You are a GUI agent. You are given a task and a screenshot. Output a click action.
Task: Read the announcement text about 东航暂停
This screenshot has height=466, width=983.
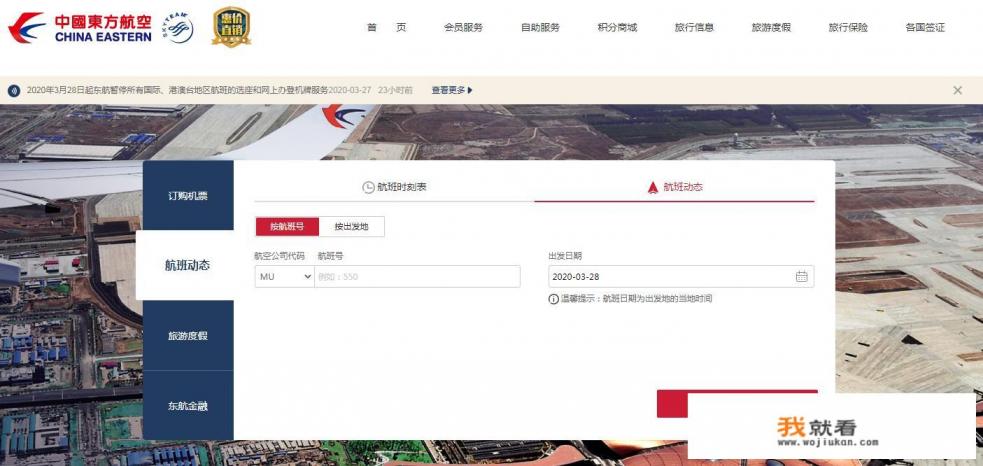coord(177,90)
